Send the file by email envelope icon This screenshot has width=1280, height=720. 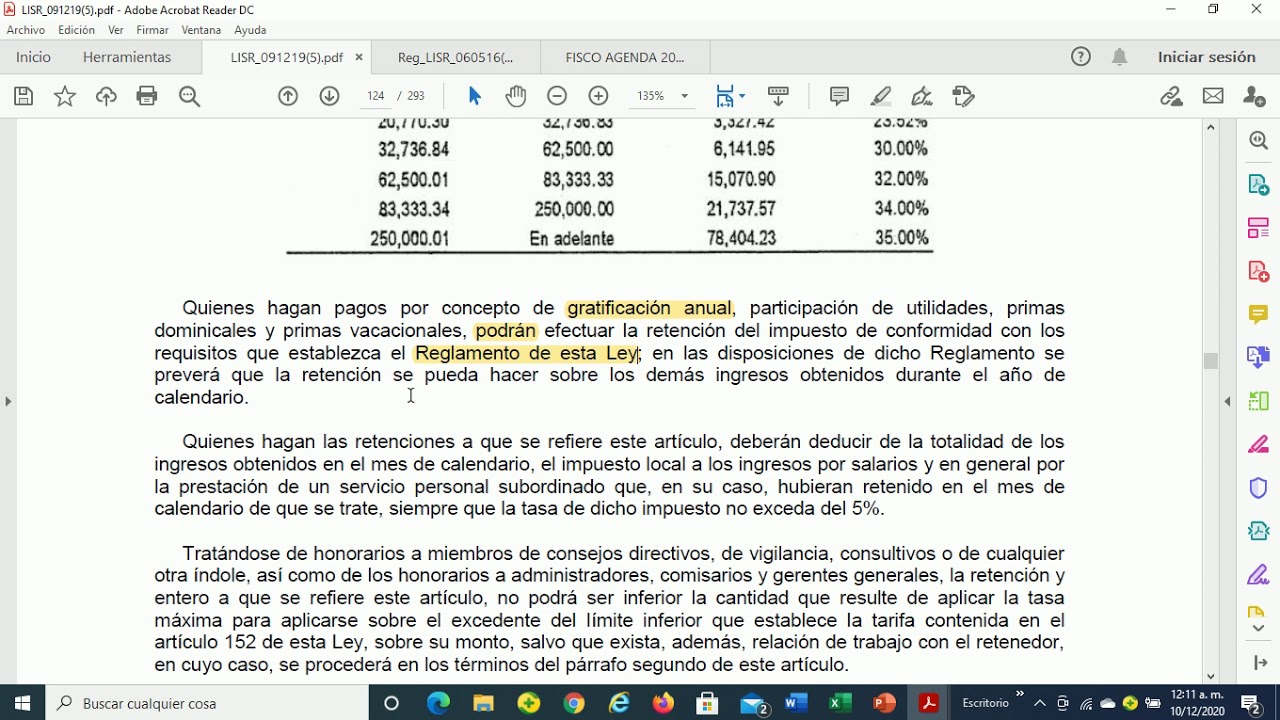(1213, 96)
